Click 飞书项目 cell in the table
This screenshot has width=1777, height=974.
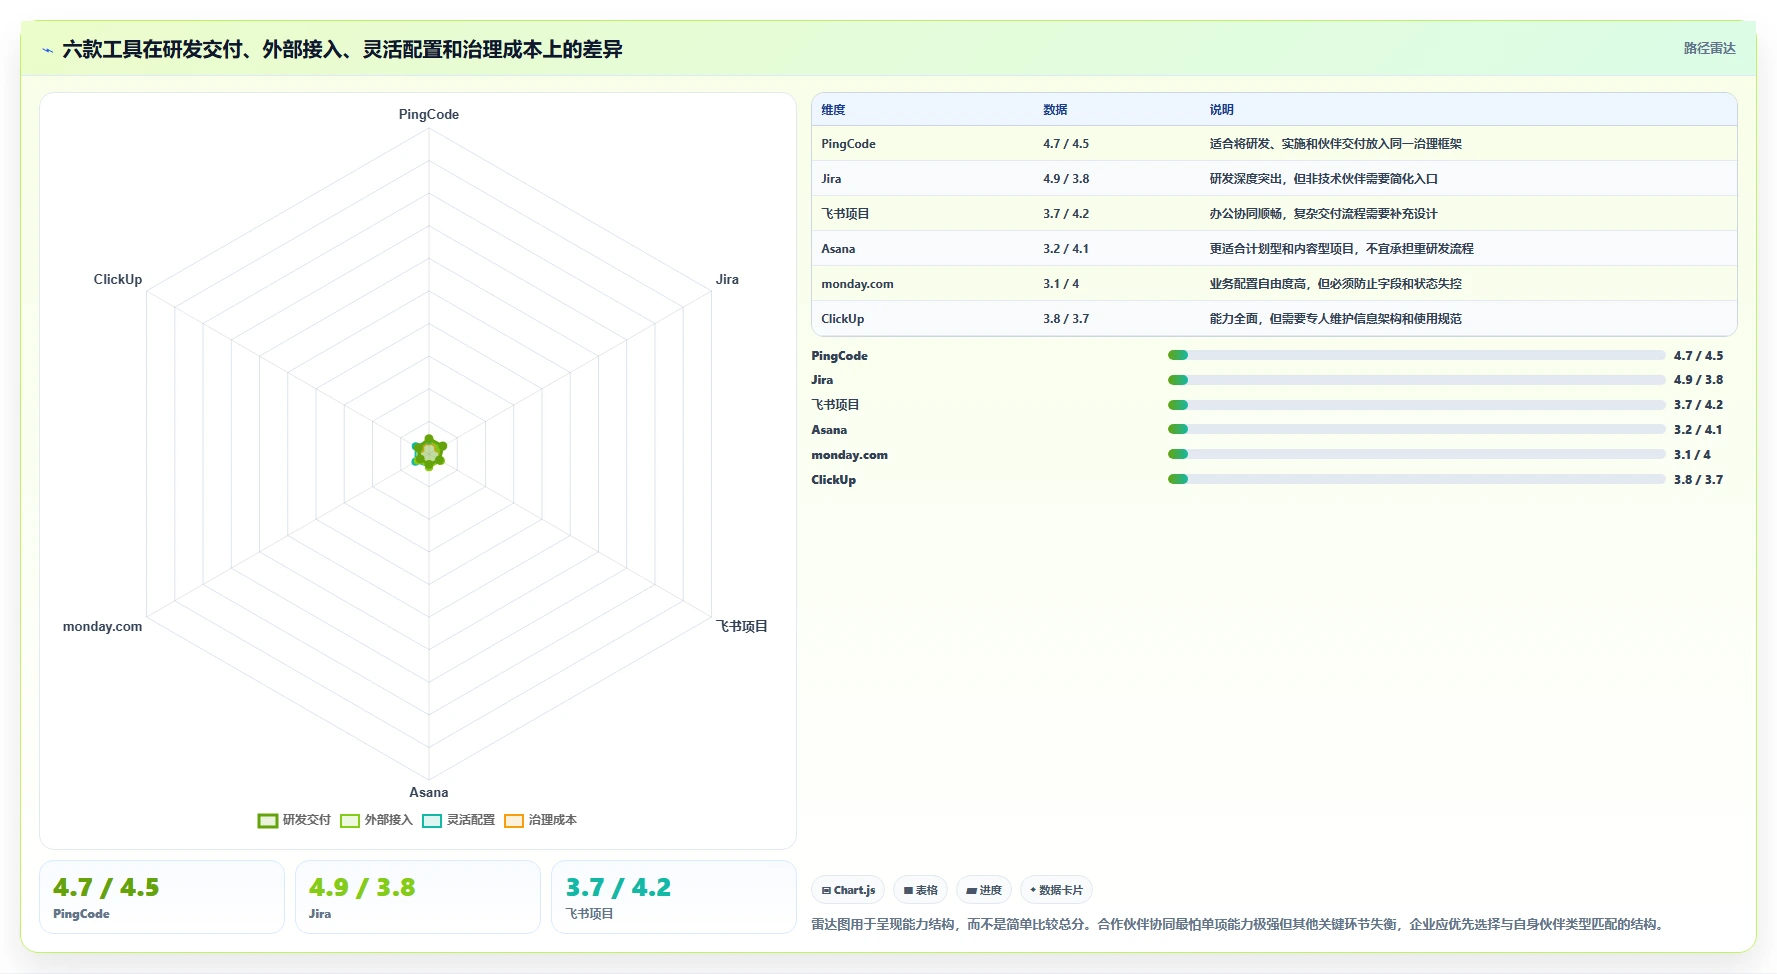[845, 214]
